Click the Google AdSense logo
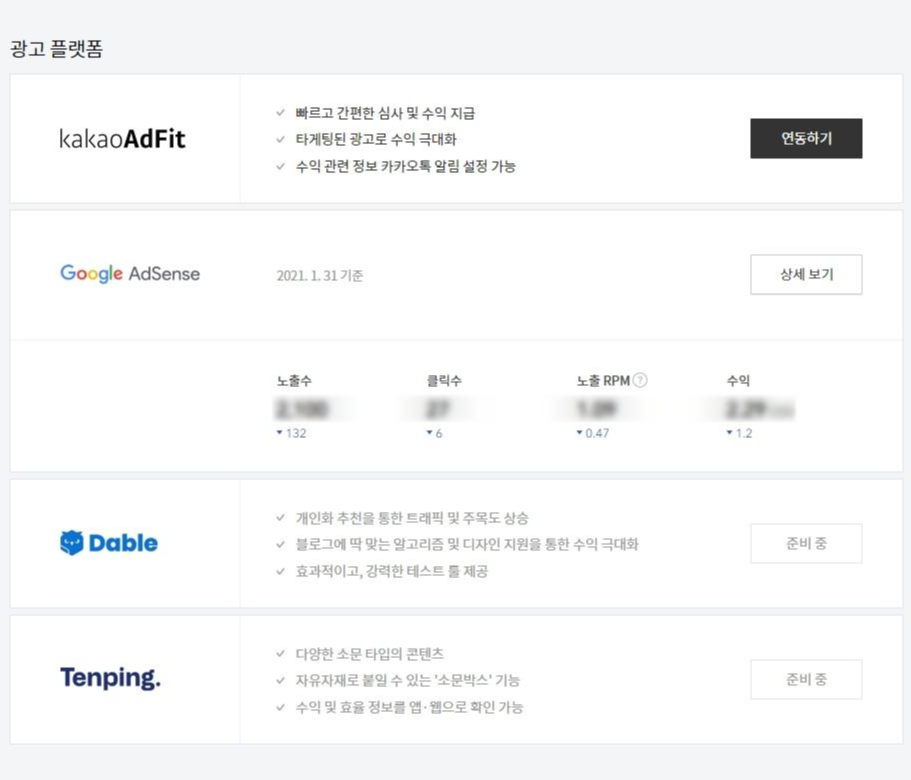This screenshot has height=780, width=911. pyautogui.click(x=130, y=273)
